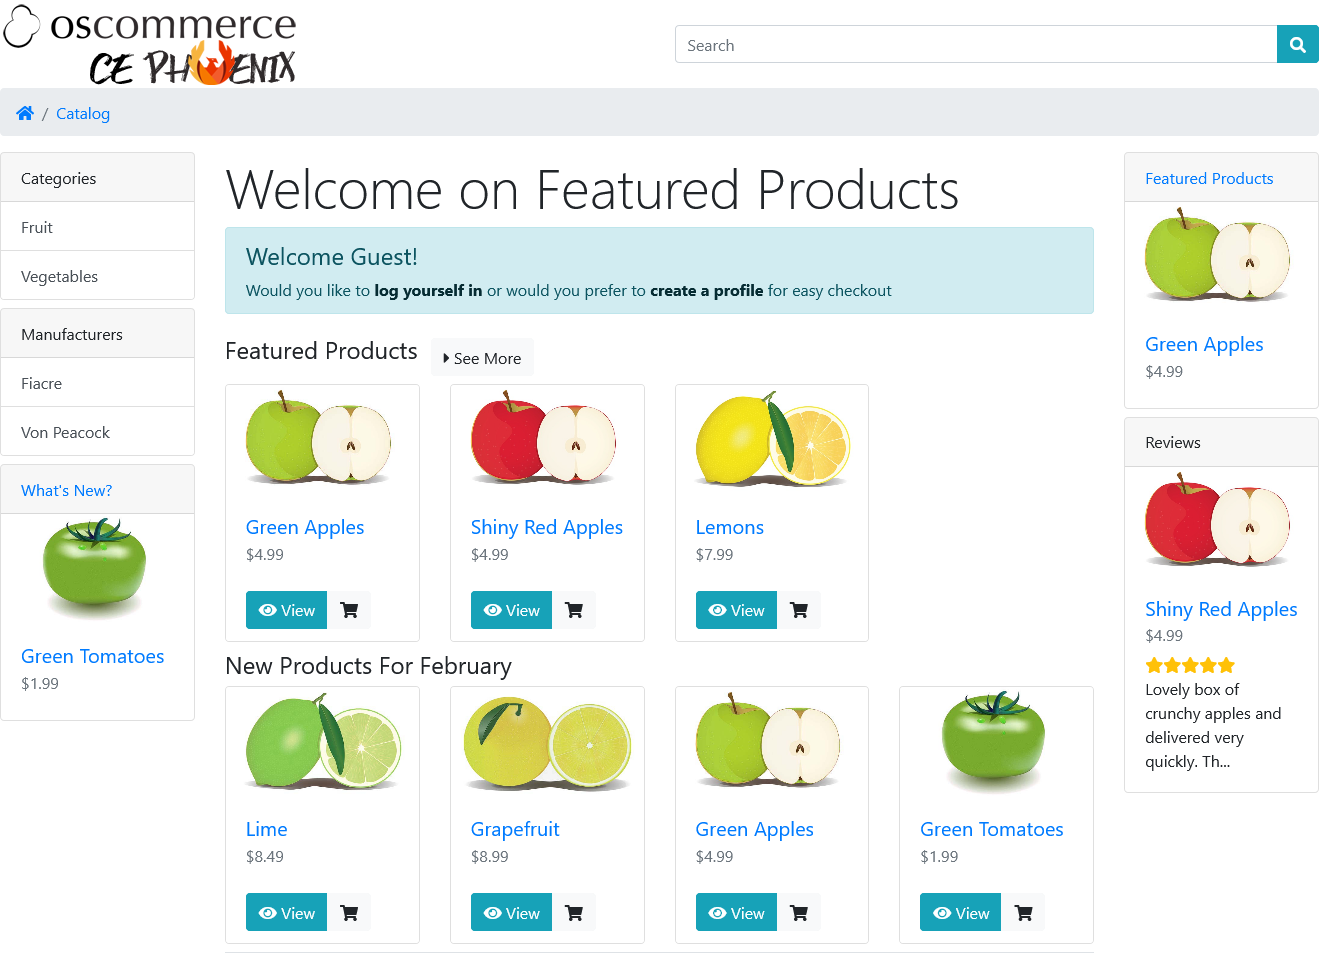
Task: Add Green Tomatoes to cart via cart icon
Action: 1023,912
